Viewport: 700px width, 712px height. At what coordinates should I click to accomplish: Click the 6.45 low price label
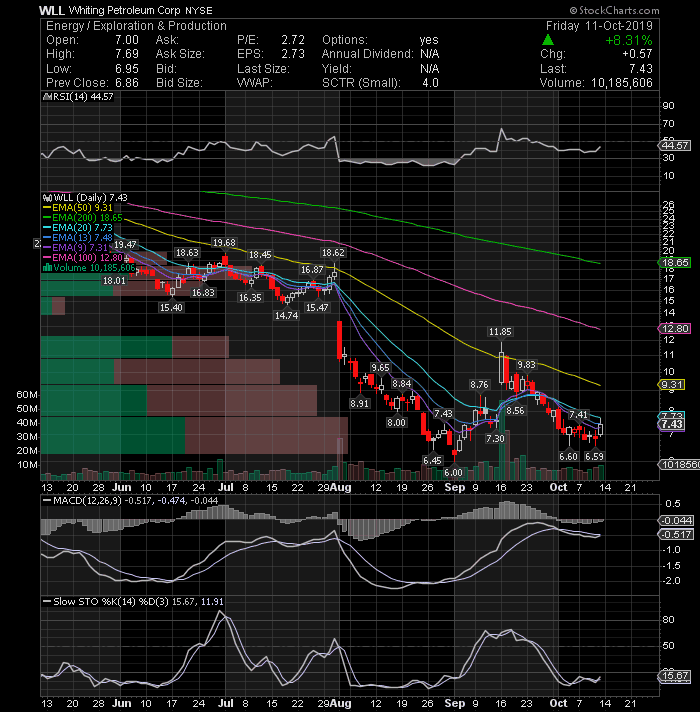coord(432,460)
